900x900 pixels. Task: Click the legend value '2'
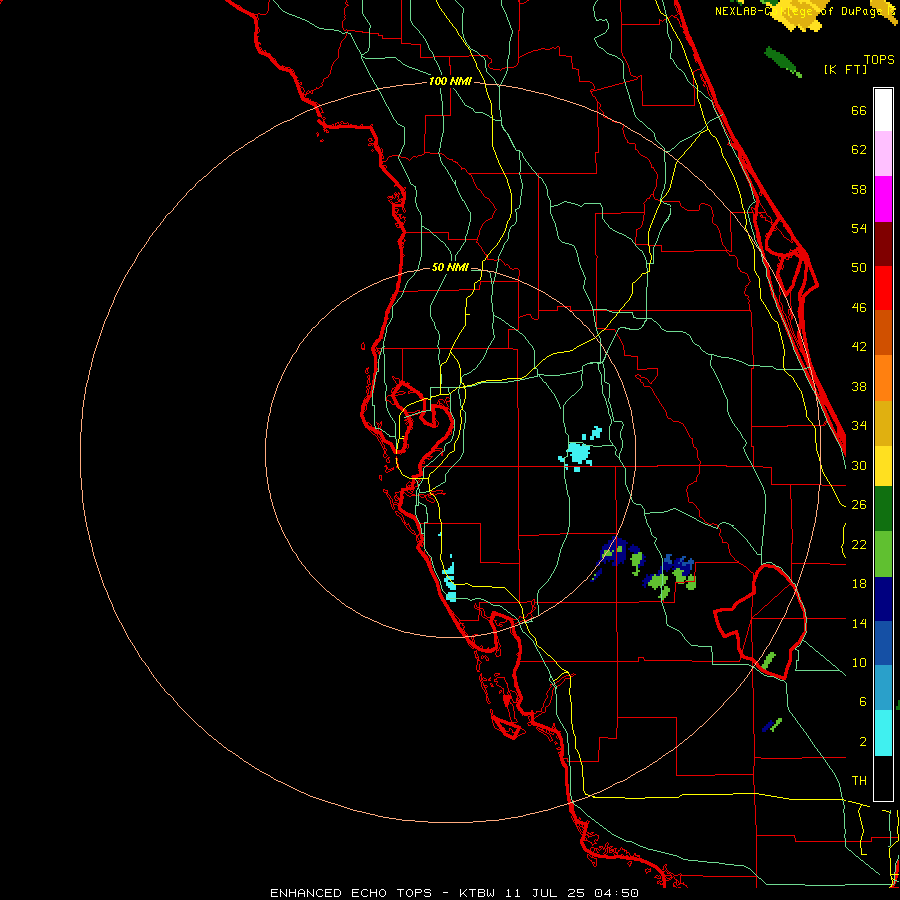(862, 742)
